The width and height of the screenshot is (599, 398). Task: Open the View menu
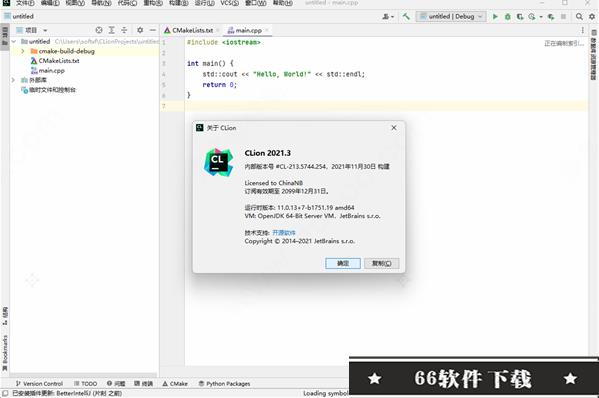75,3
